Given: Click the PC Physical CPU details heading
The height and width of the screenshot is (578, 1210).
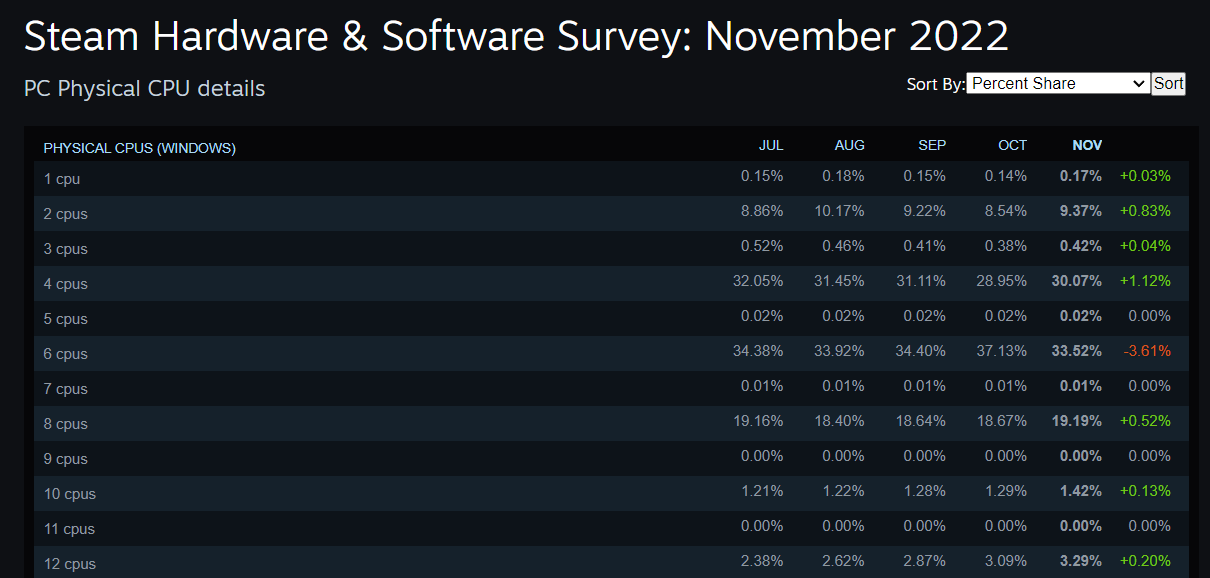Looking at the screenshot, I should click(143, 89).
